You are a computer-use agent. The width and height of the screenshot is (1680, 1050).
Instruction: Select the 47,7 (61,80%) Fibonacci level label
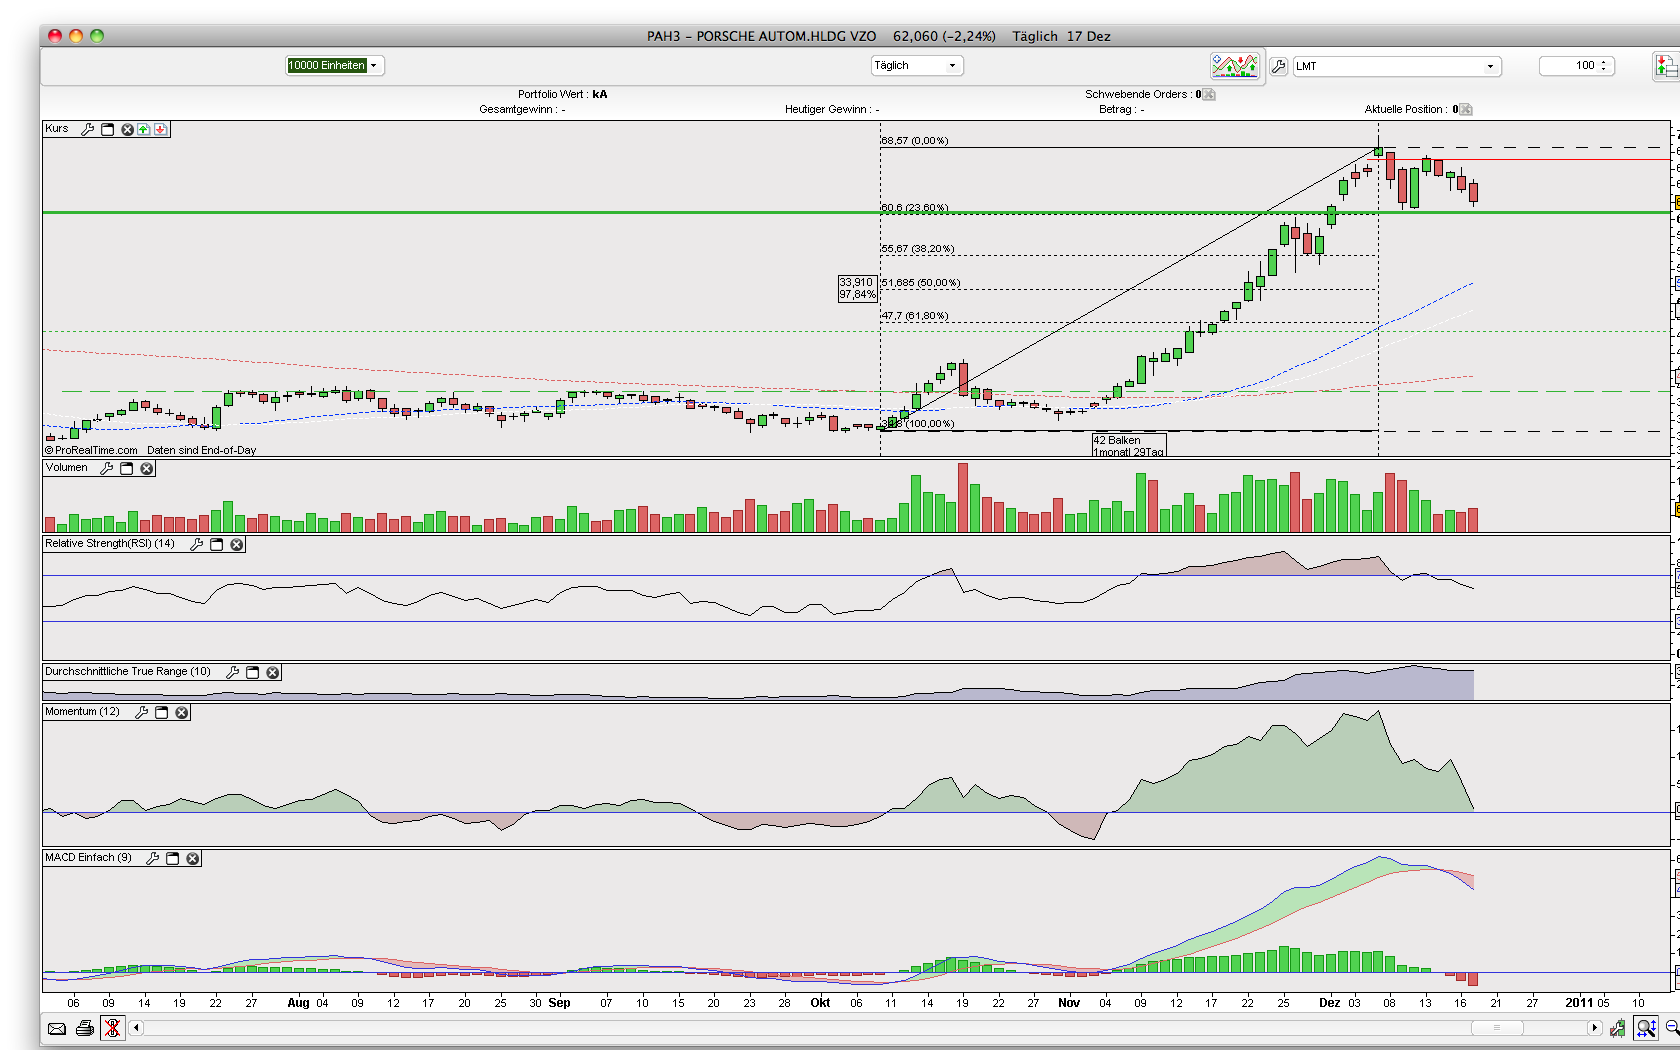(x=915, y=316)
